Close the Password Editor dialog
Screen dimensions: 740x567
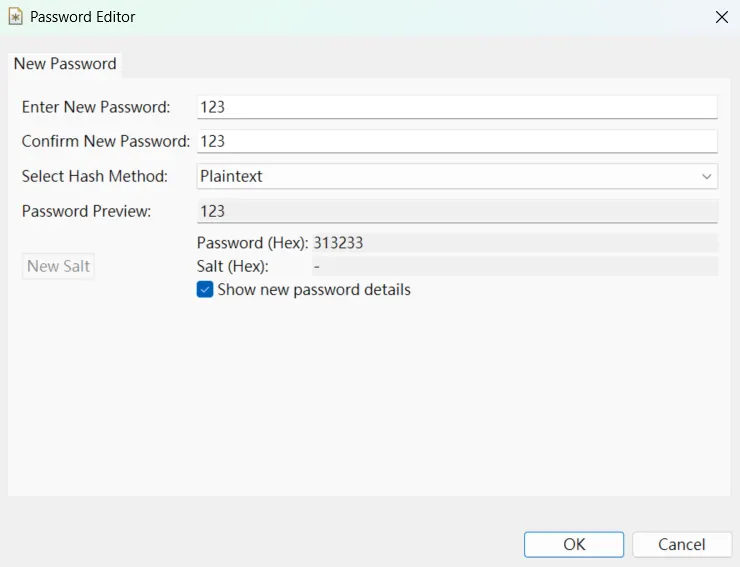[721, 17]
